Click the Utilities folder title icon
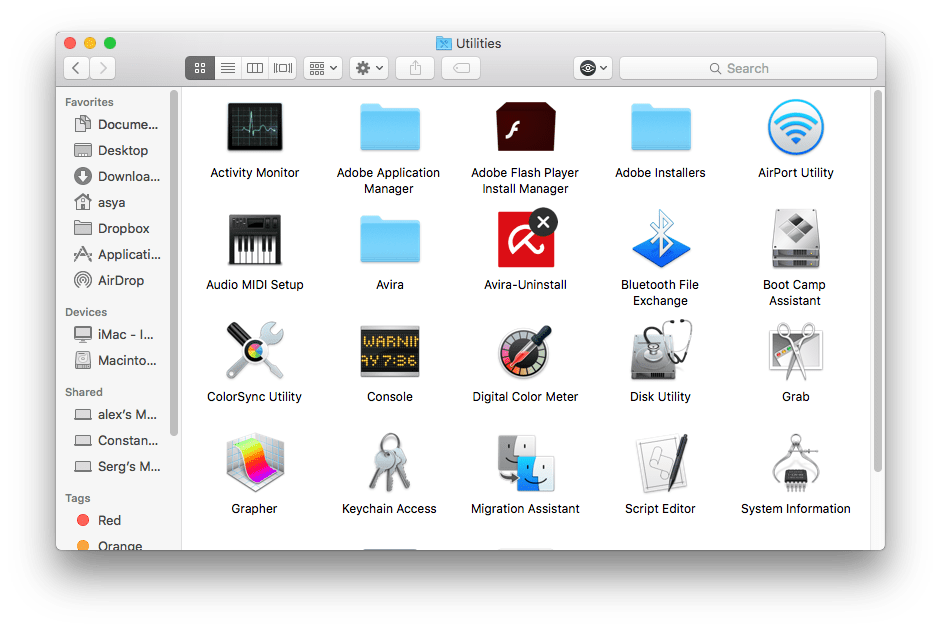 pyautogui.click(x=443, y=43)
